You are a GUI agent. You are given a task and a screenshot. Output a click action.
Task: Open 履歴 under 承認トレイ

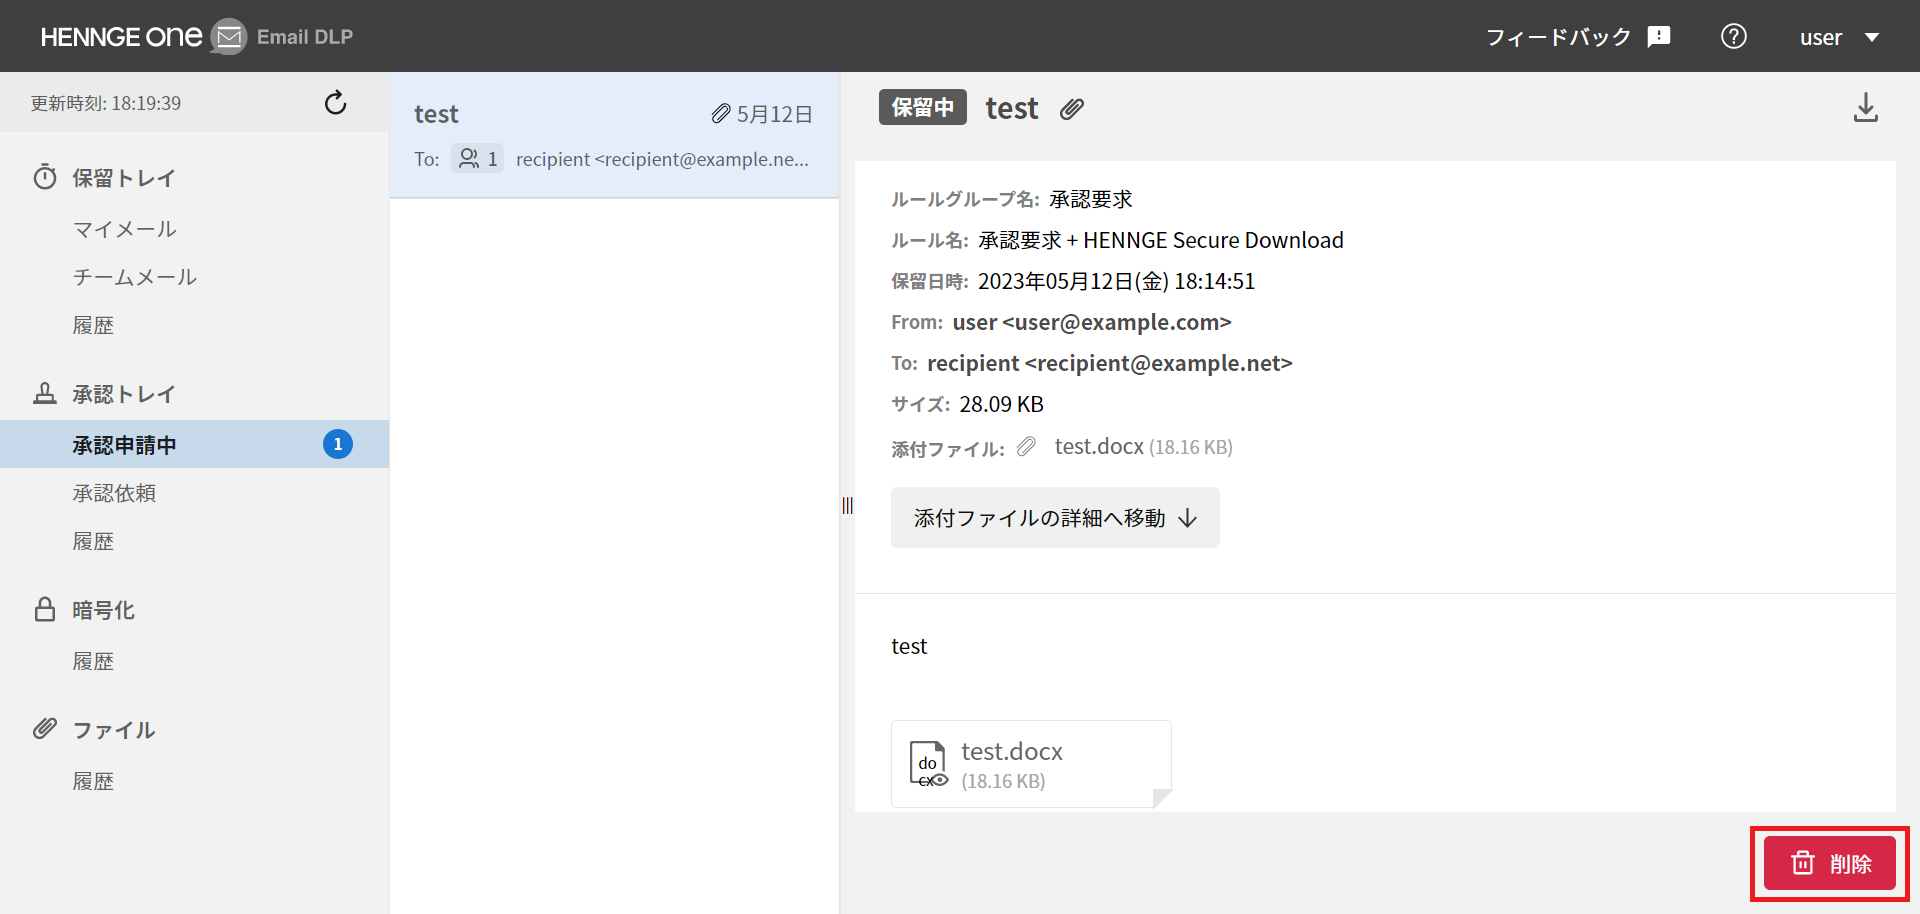click(x=93, y=541)
